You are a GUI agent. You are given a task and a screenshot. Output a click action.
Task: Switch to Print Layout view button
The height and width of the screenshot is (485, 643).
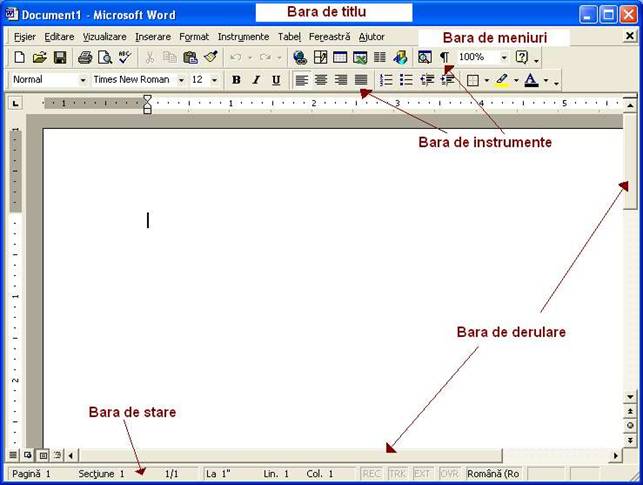[43, 455]
